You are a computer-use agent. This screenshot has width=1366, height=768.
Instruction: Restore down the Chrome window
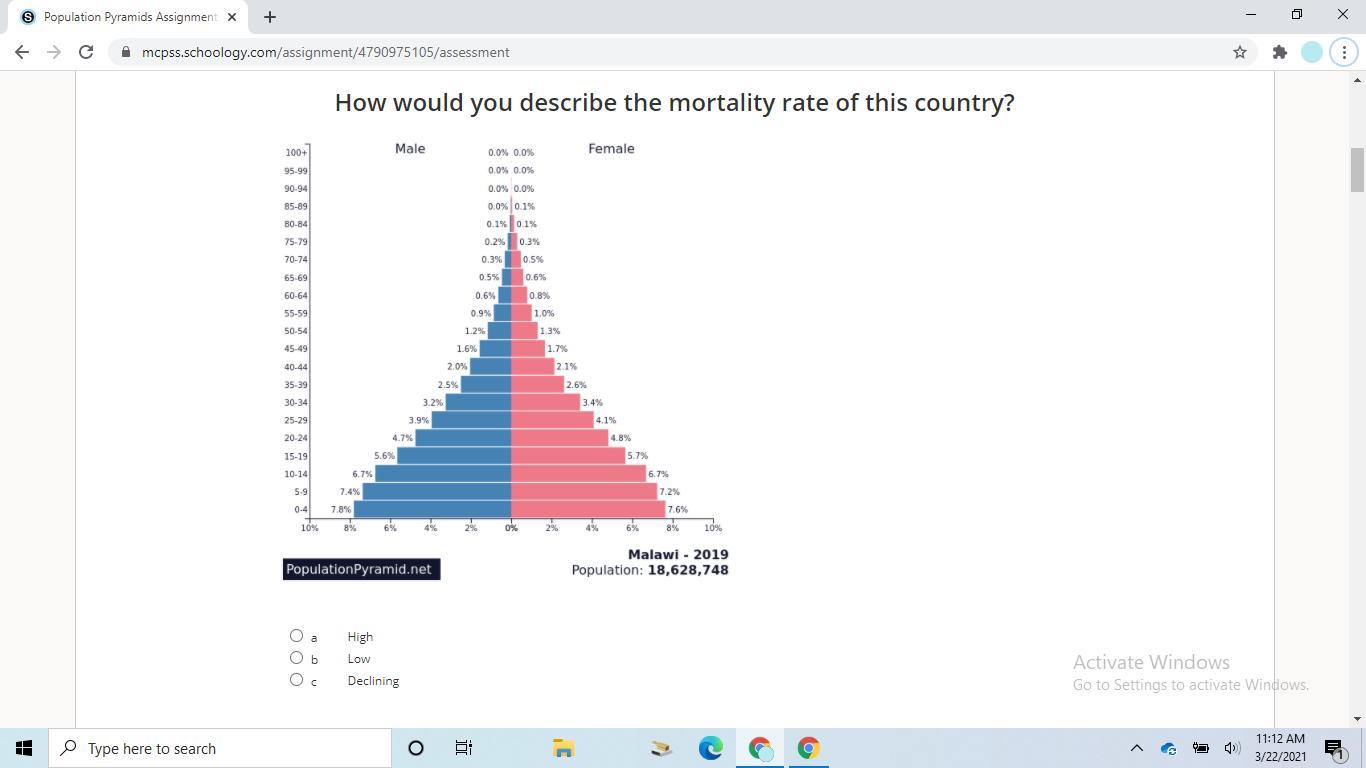click(x=1297, y=14)
